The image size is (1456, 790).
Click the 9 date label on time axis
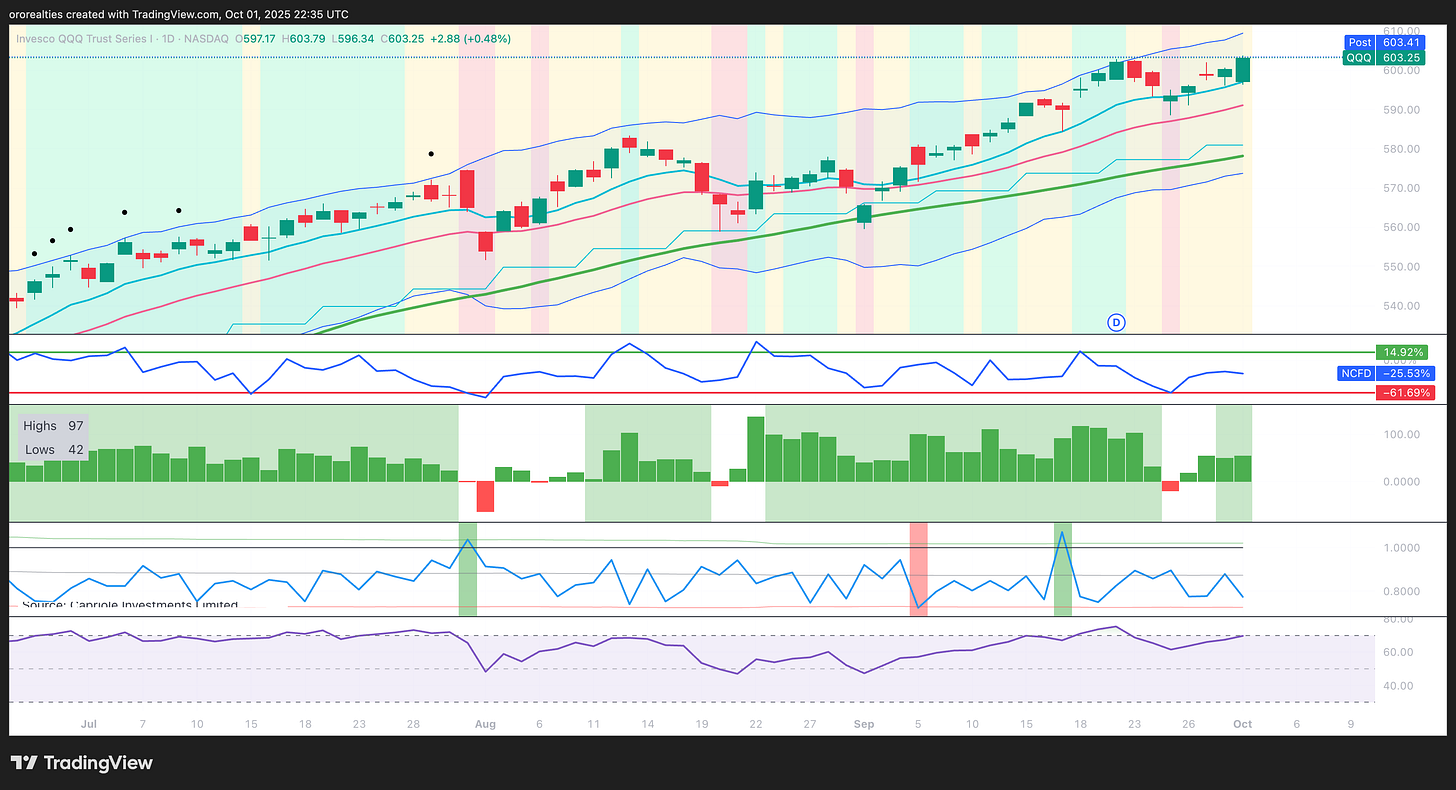(1351, 723)
